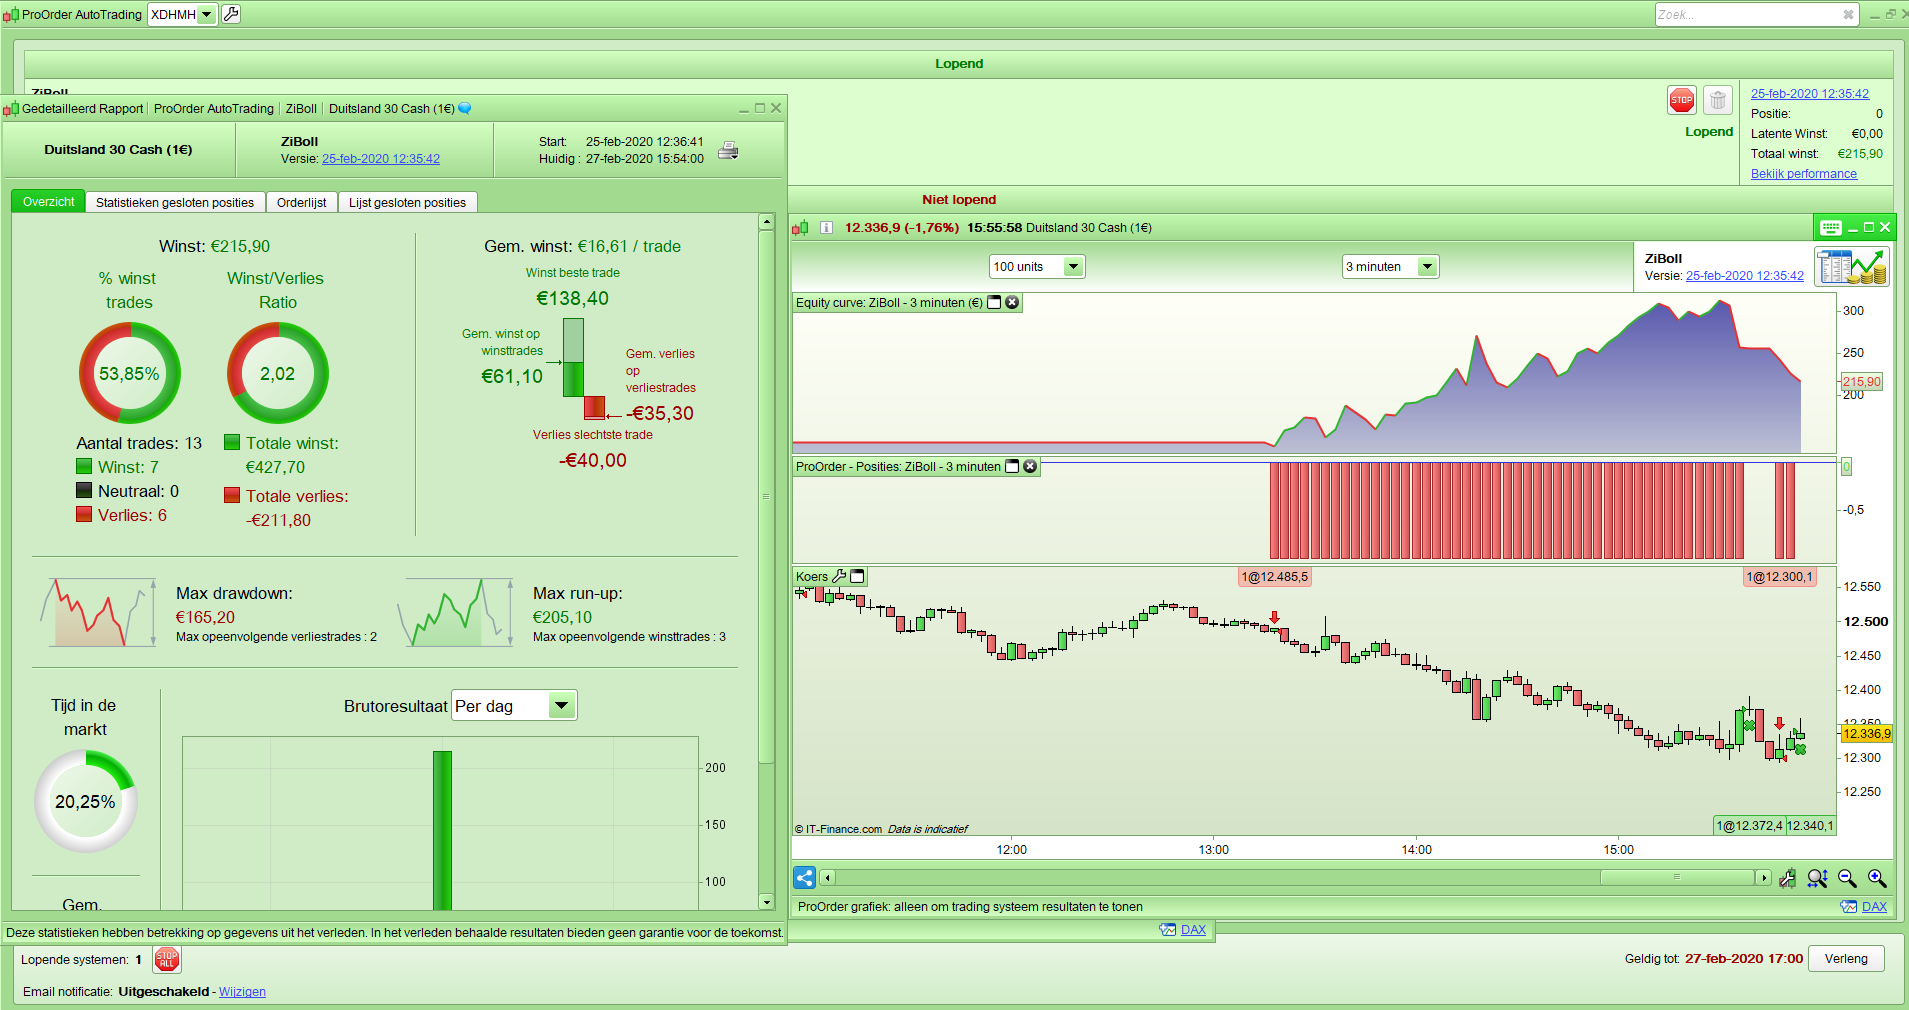Viewport: 1909px width, 1010px height.
Task: Click the 2,02 win/loss ratio donut
Action: pyautogui.click(x=278, y=373)
